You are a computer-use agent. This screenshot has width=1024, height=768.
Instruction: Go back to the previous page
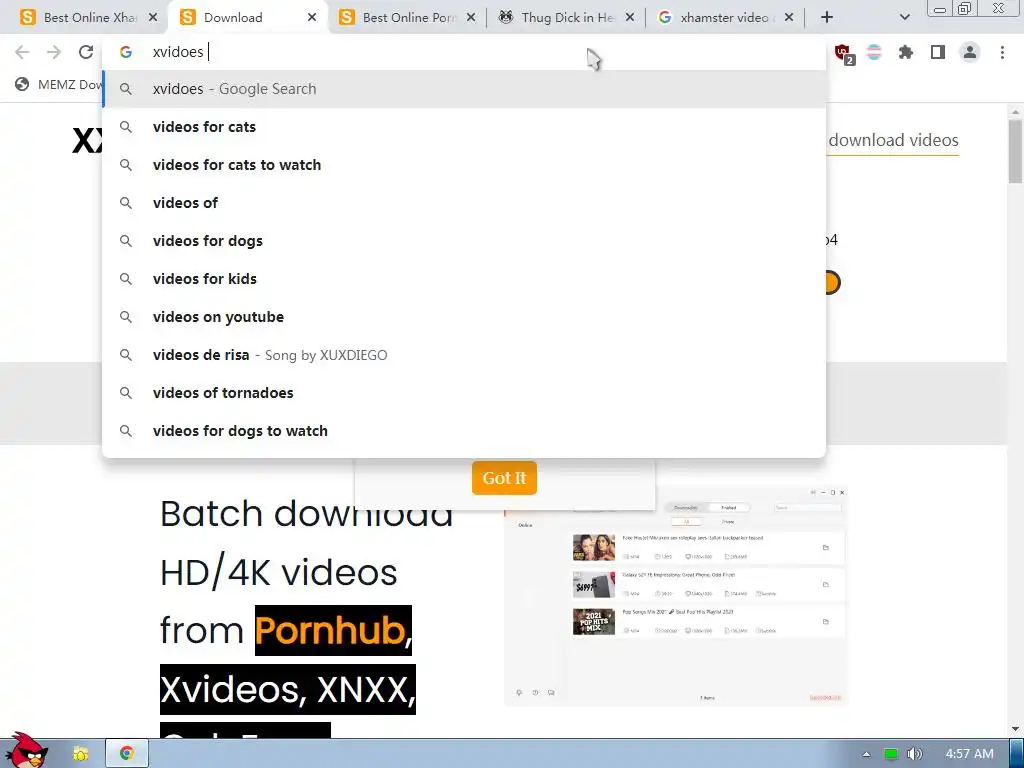(22, 52)
